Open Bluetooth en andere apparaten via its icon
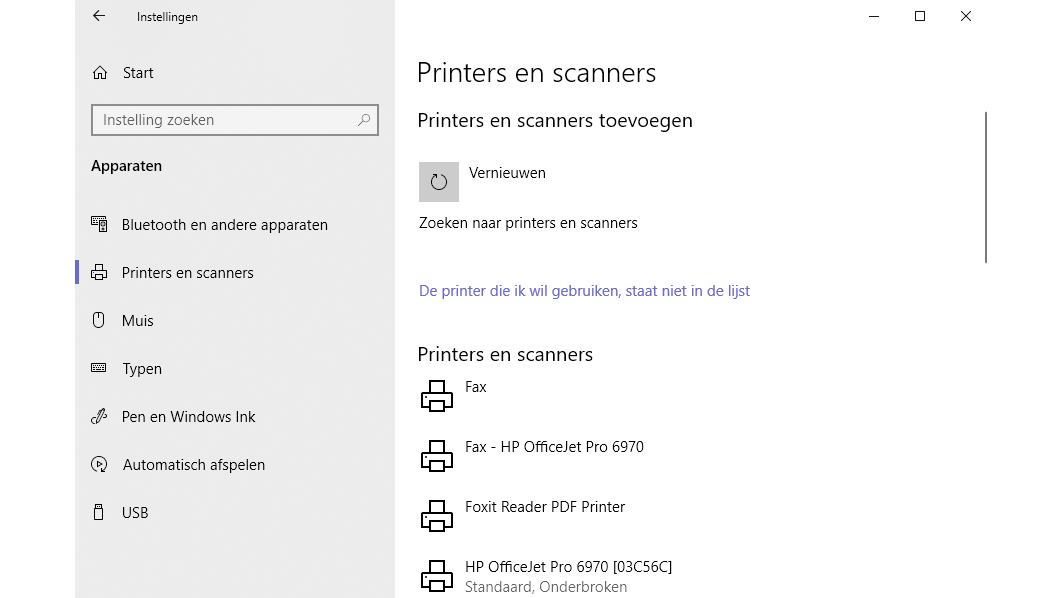Viewport: 1063px width, 598px height. (x=99, y=224)
